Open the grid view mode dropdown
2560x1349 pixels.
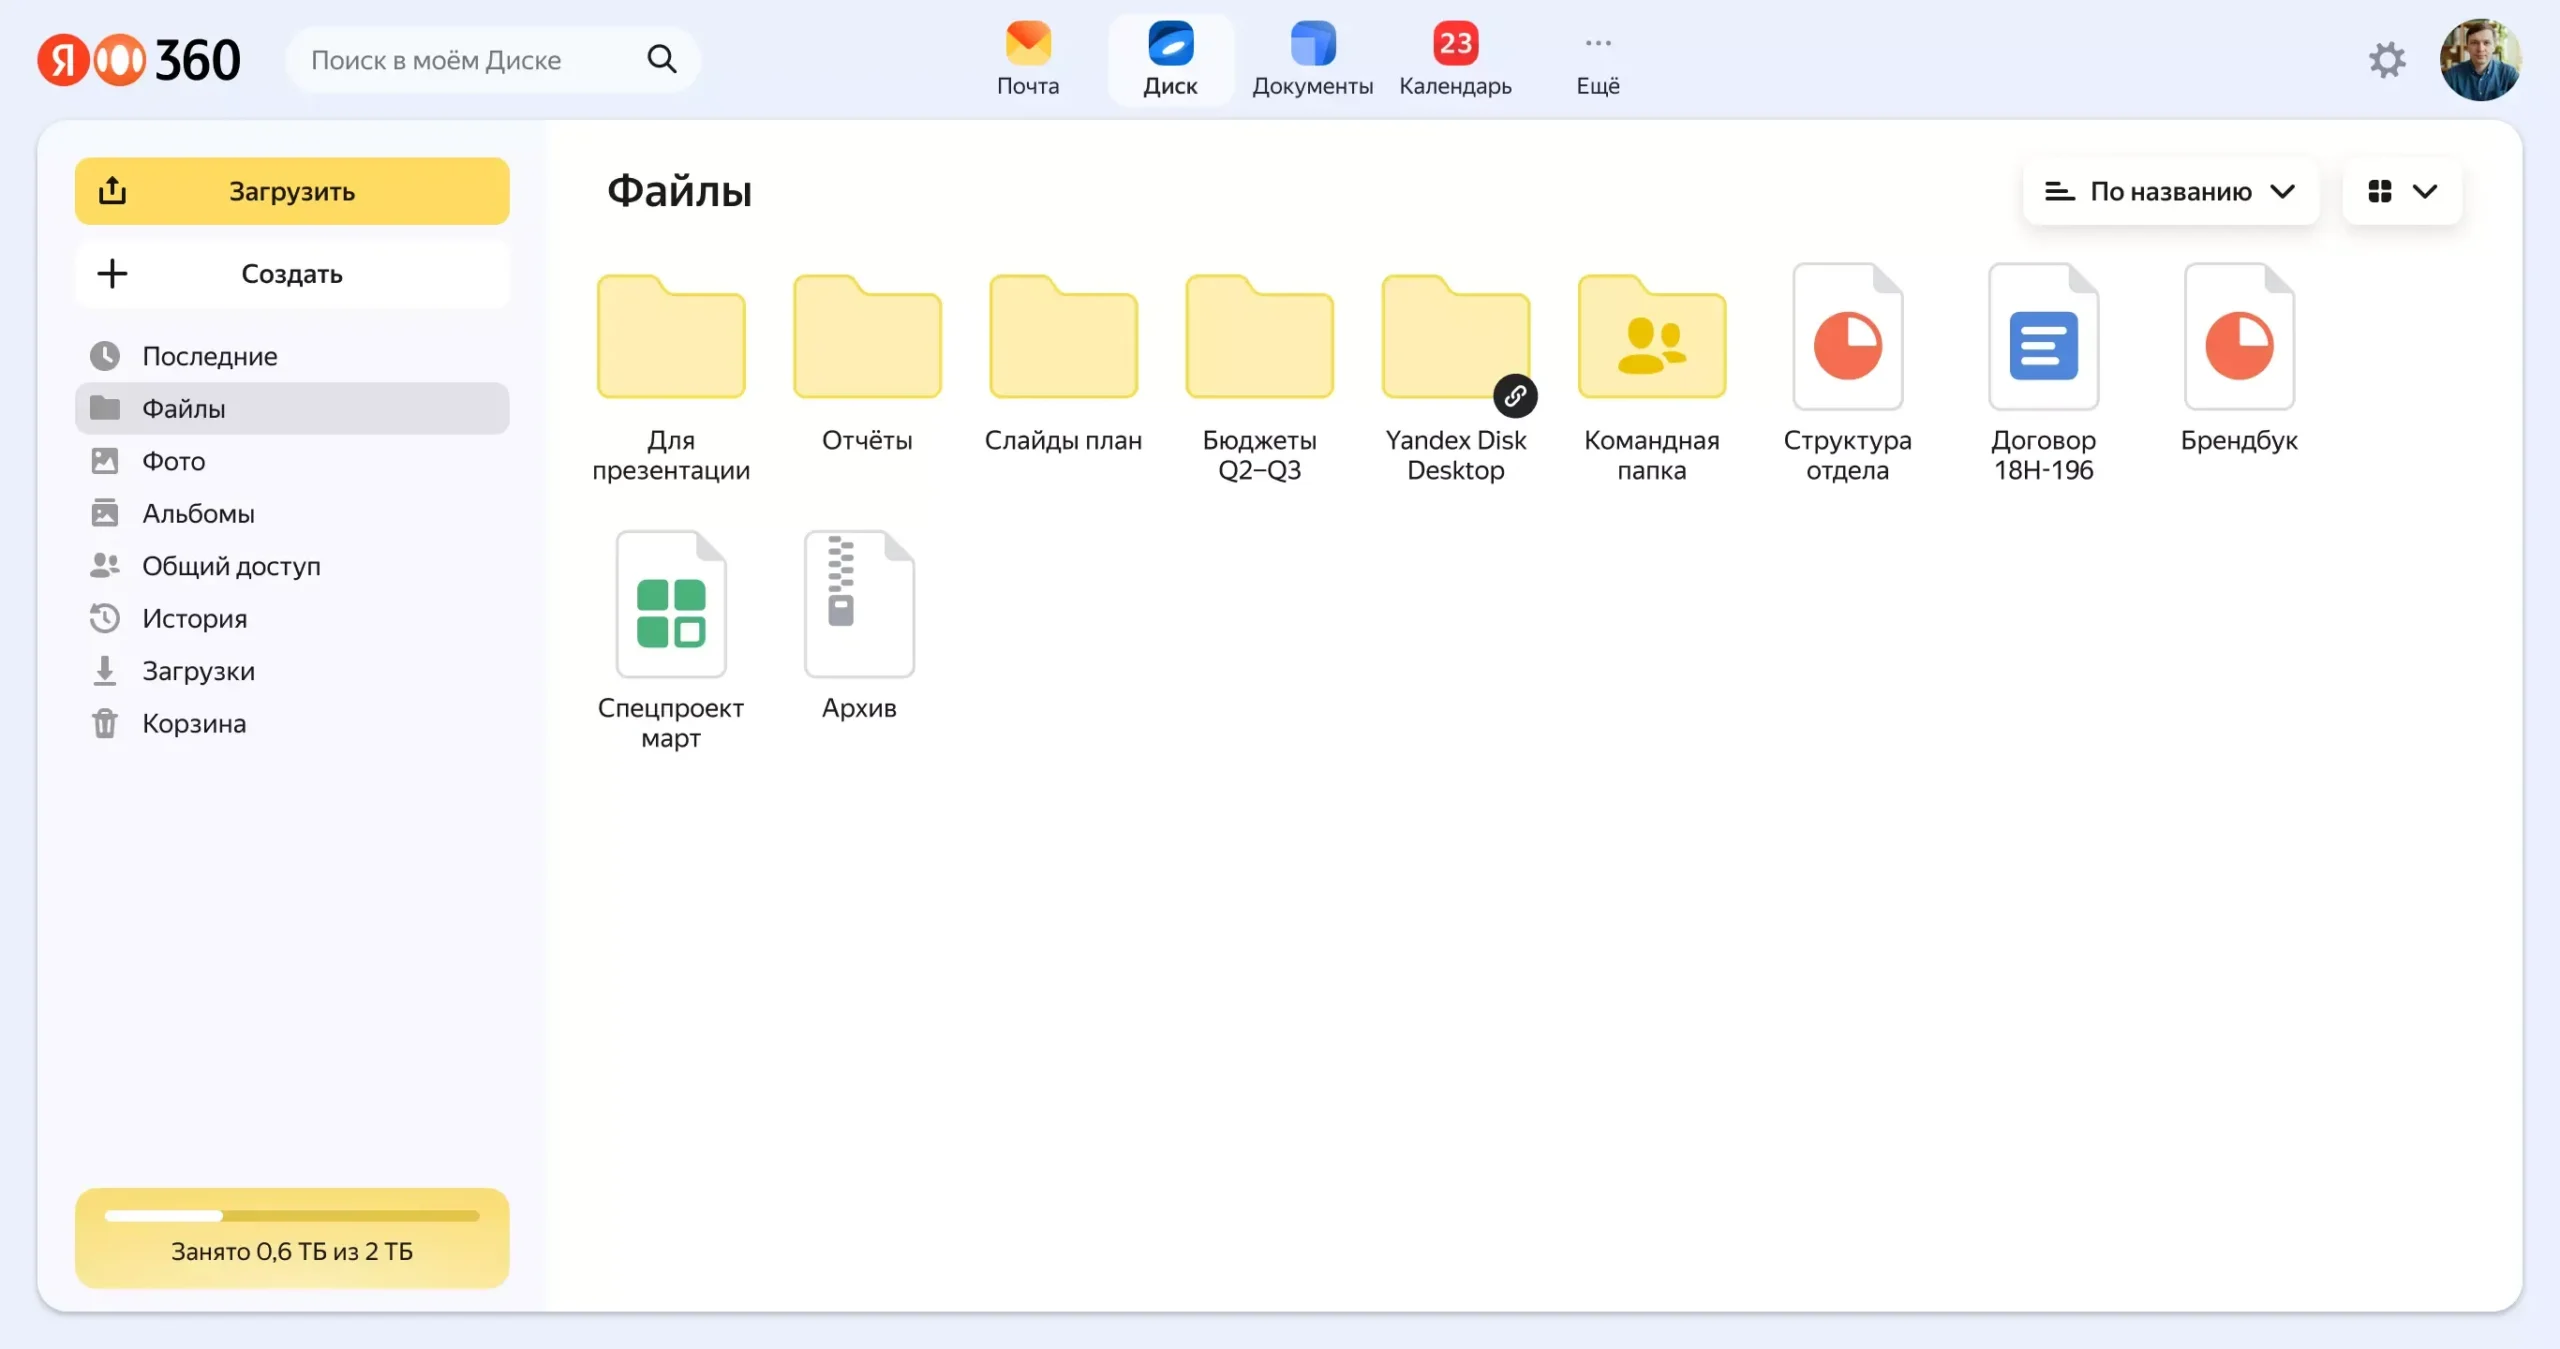point(2402,191)
